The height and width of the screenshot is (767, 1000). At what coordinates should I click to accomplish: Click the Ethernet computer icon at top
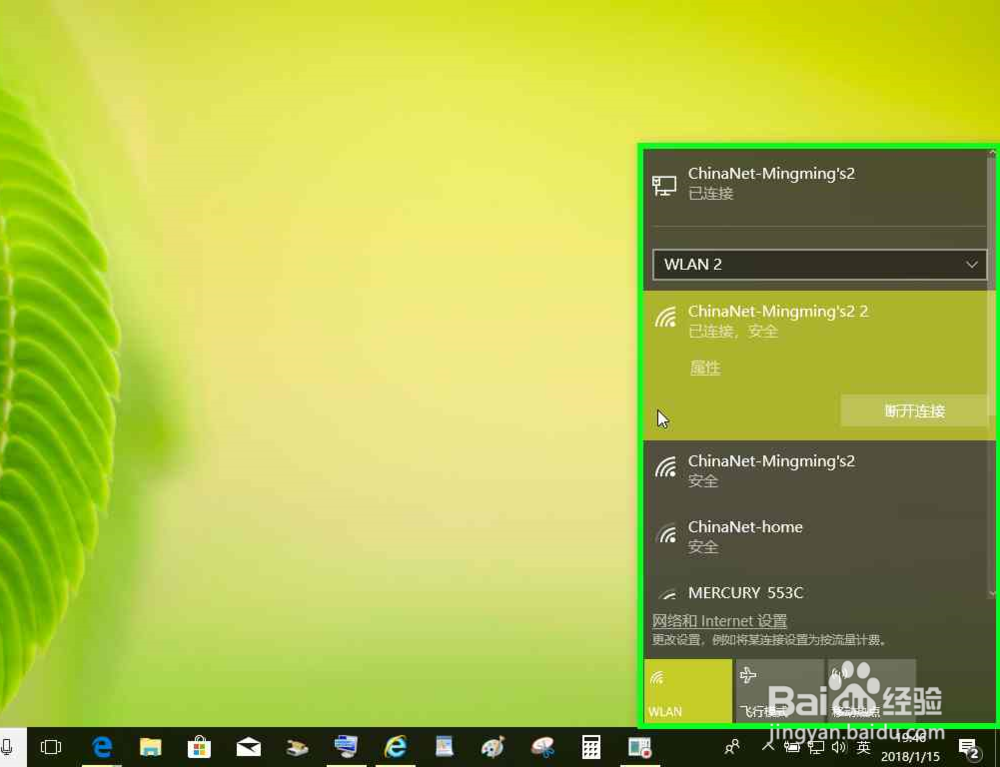[664, 186]
